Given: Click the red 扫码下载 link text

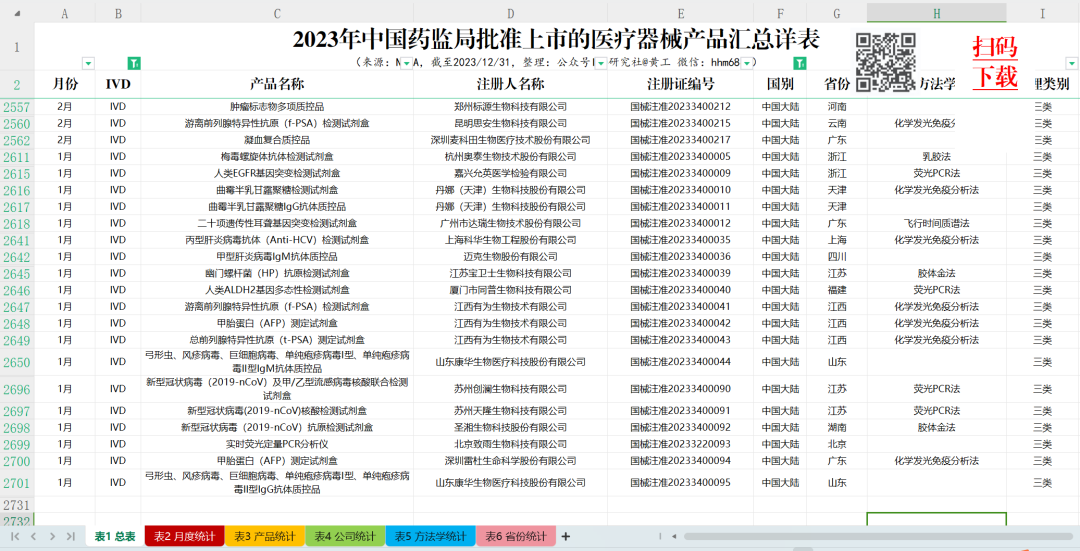Looking at the screenshot, I should coord(995,61).
